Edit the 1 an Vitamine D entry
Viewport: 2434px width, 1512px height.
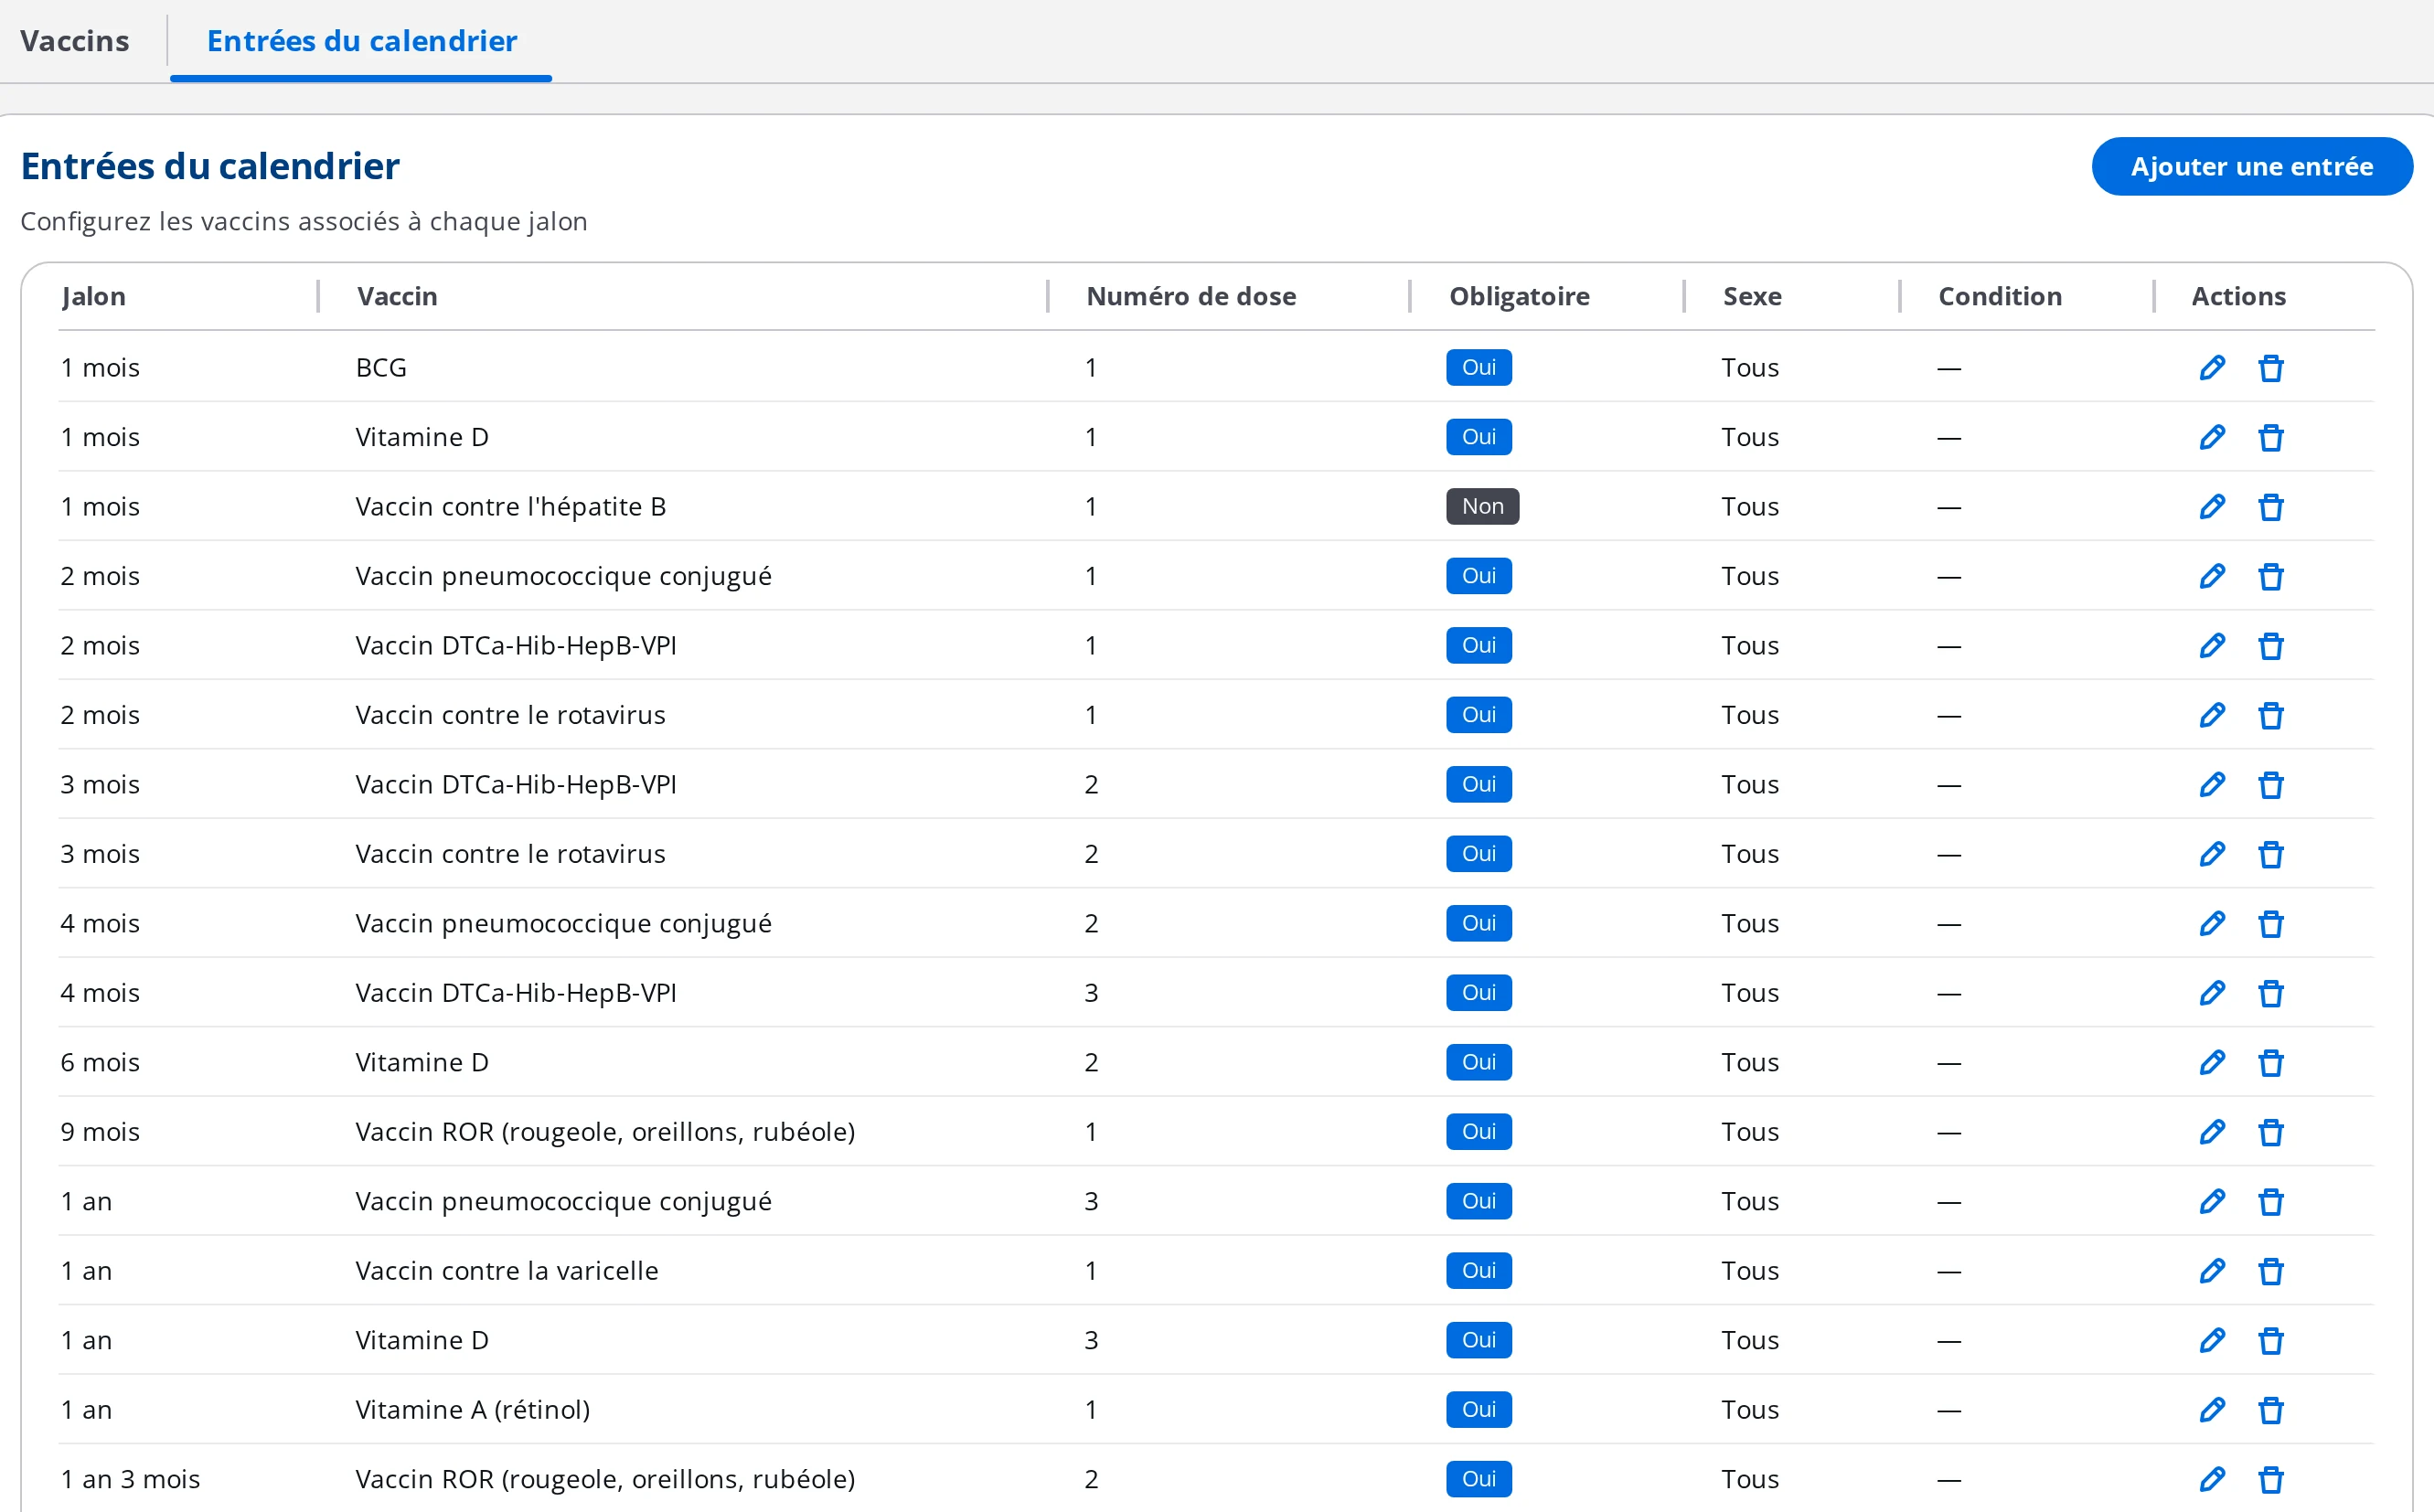2212,1341
